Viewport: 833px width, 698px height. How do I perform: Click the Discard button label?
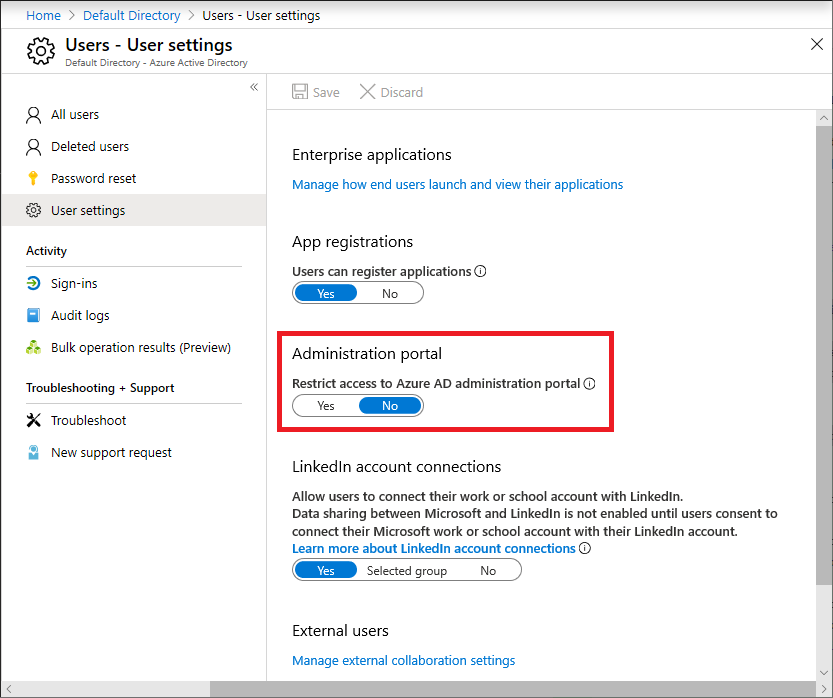coord(402,92)
